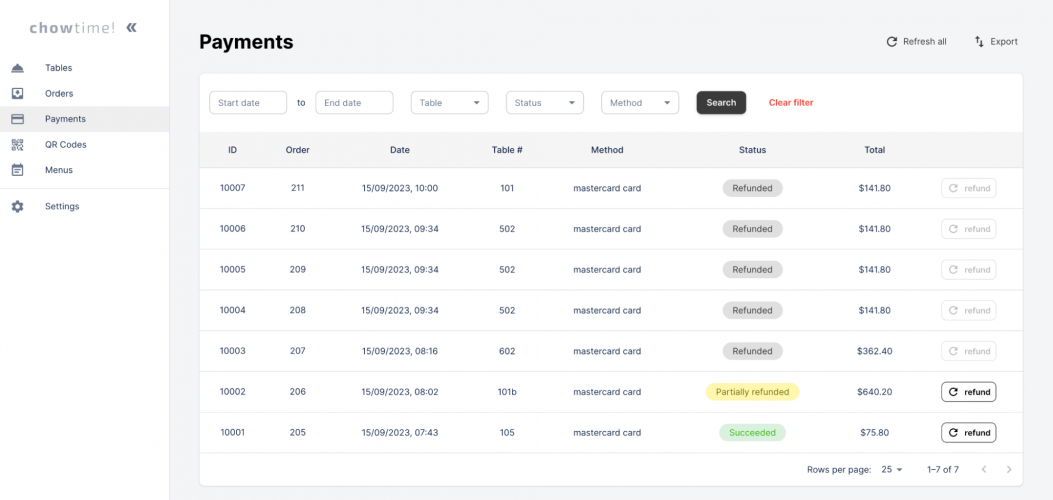Click order number 205
1053x500 pixels.
point(297,433)
